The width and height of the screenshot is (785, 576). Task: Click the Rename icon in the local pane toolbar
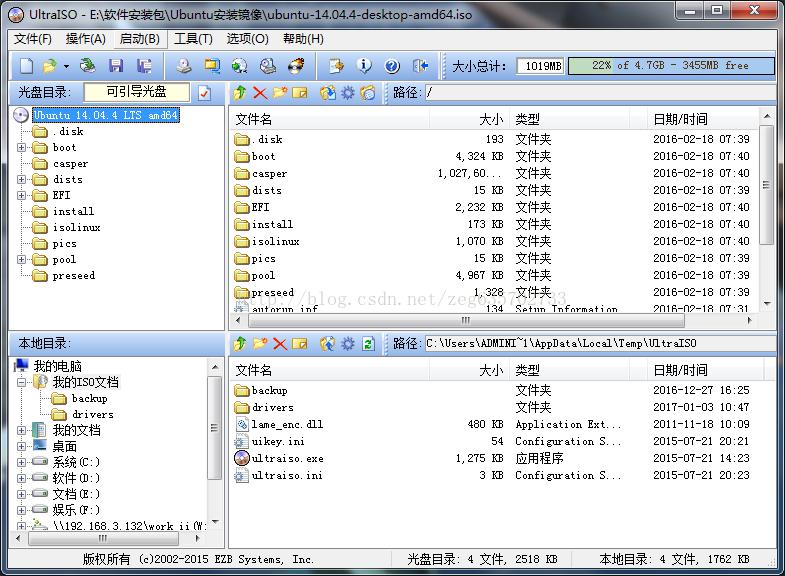pos(300,344)
